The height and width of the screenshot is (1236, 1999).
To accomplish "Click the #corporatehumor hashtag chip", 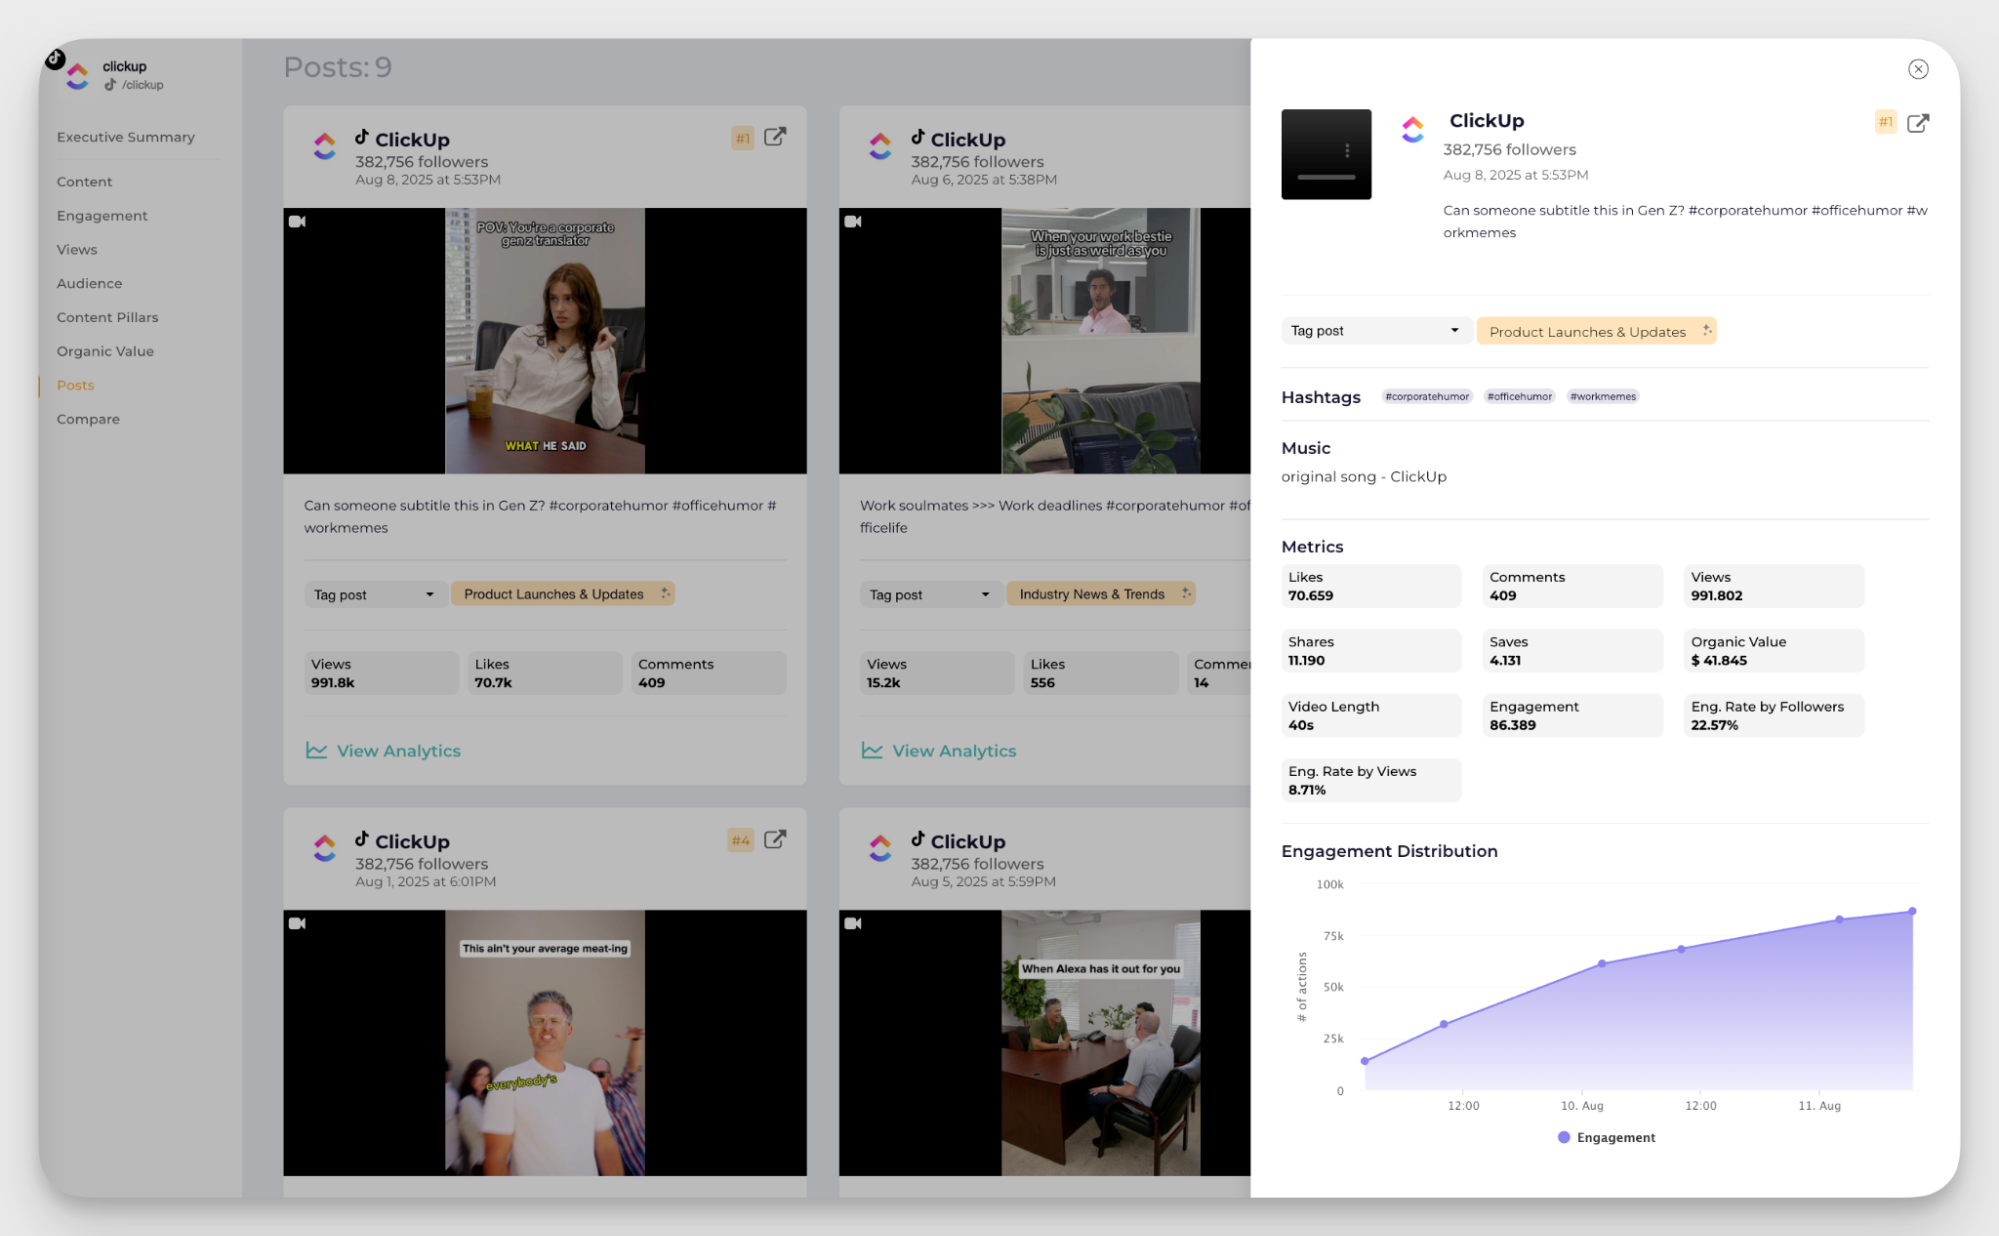I will 1426,396.
